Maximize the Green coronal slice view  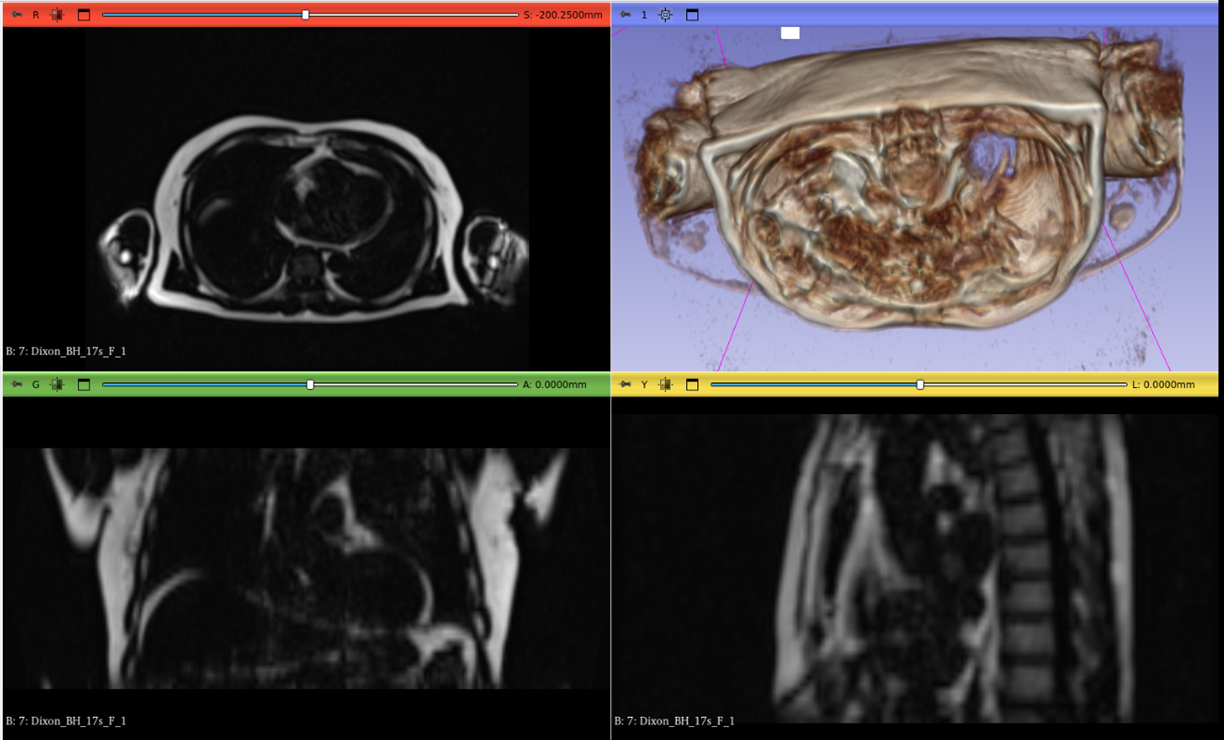click(84, 384)
